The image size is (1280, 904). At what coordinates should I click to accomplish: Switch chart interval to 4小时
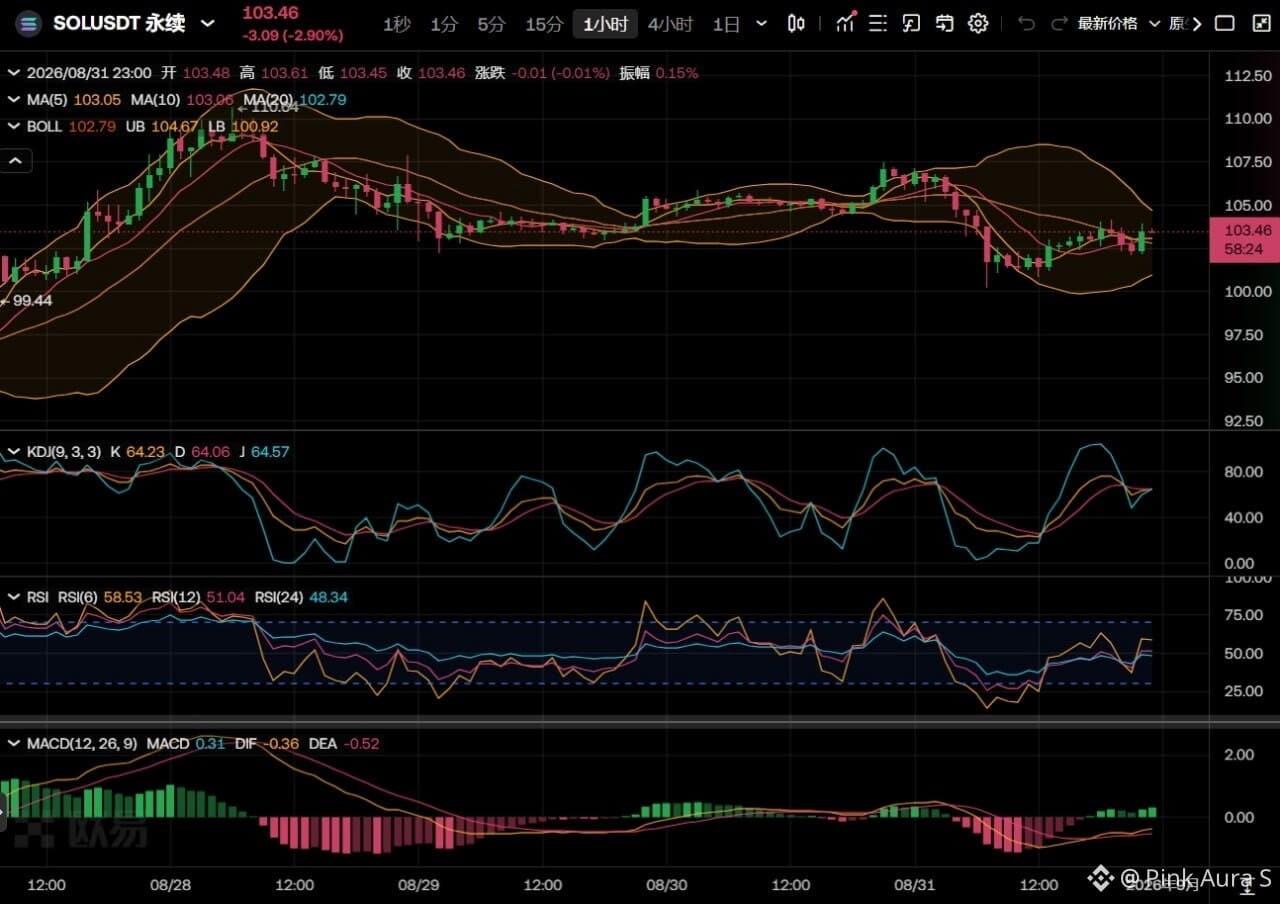(x=670, y=24)
